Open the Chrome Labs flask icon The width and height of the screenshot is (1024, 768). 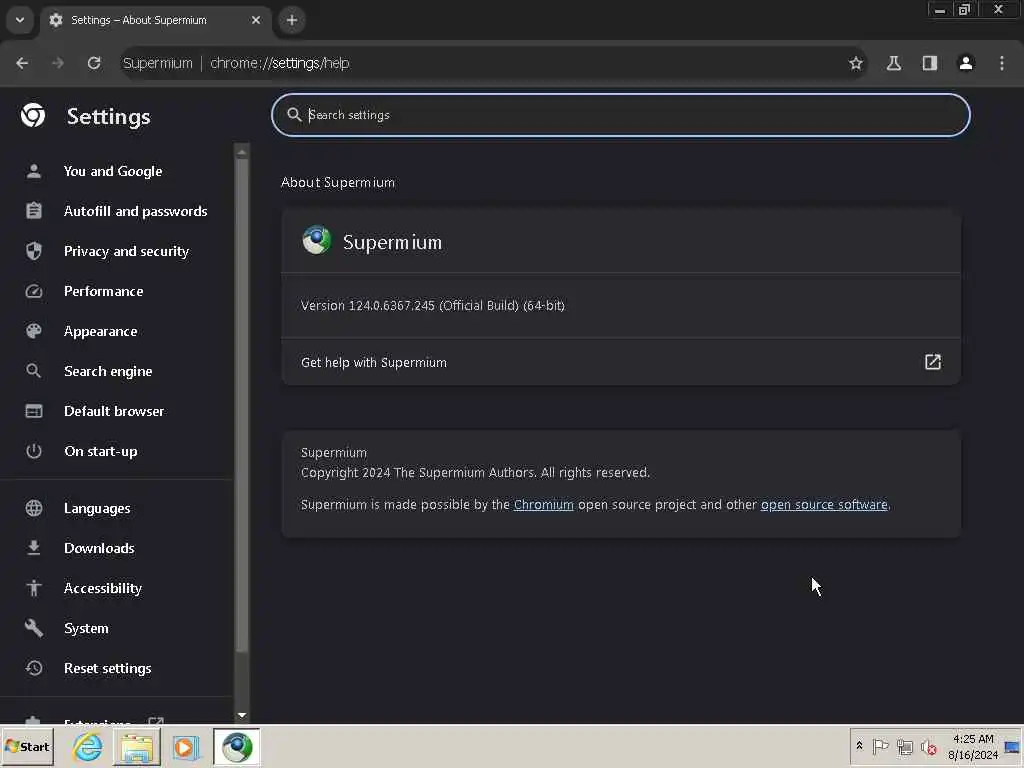[893, 63]
